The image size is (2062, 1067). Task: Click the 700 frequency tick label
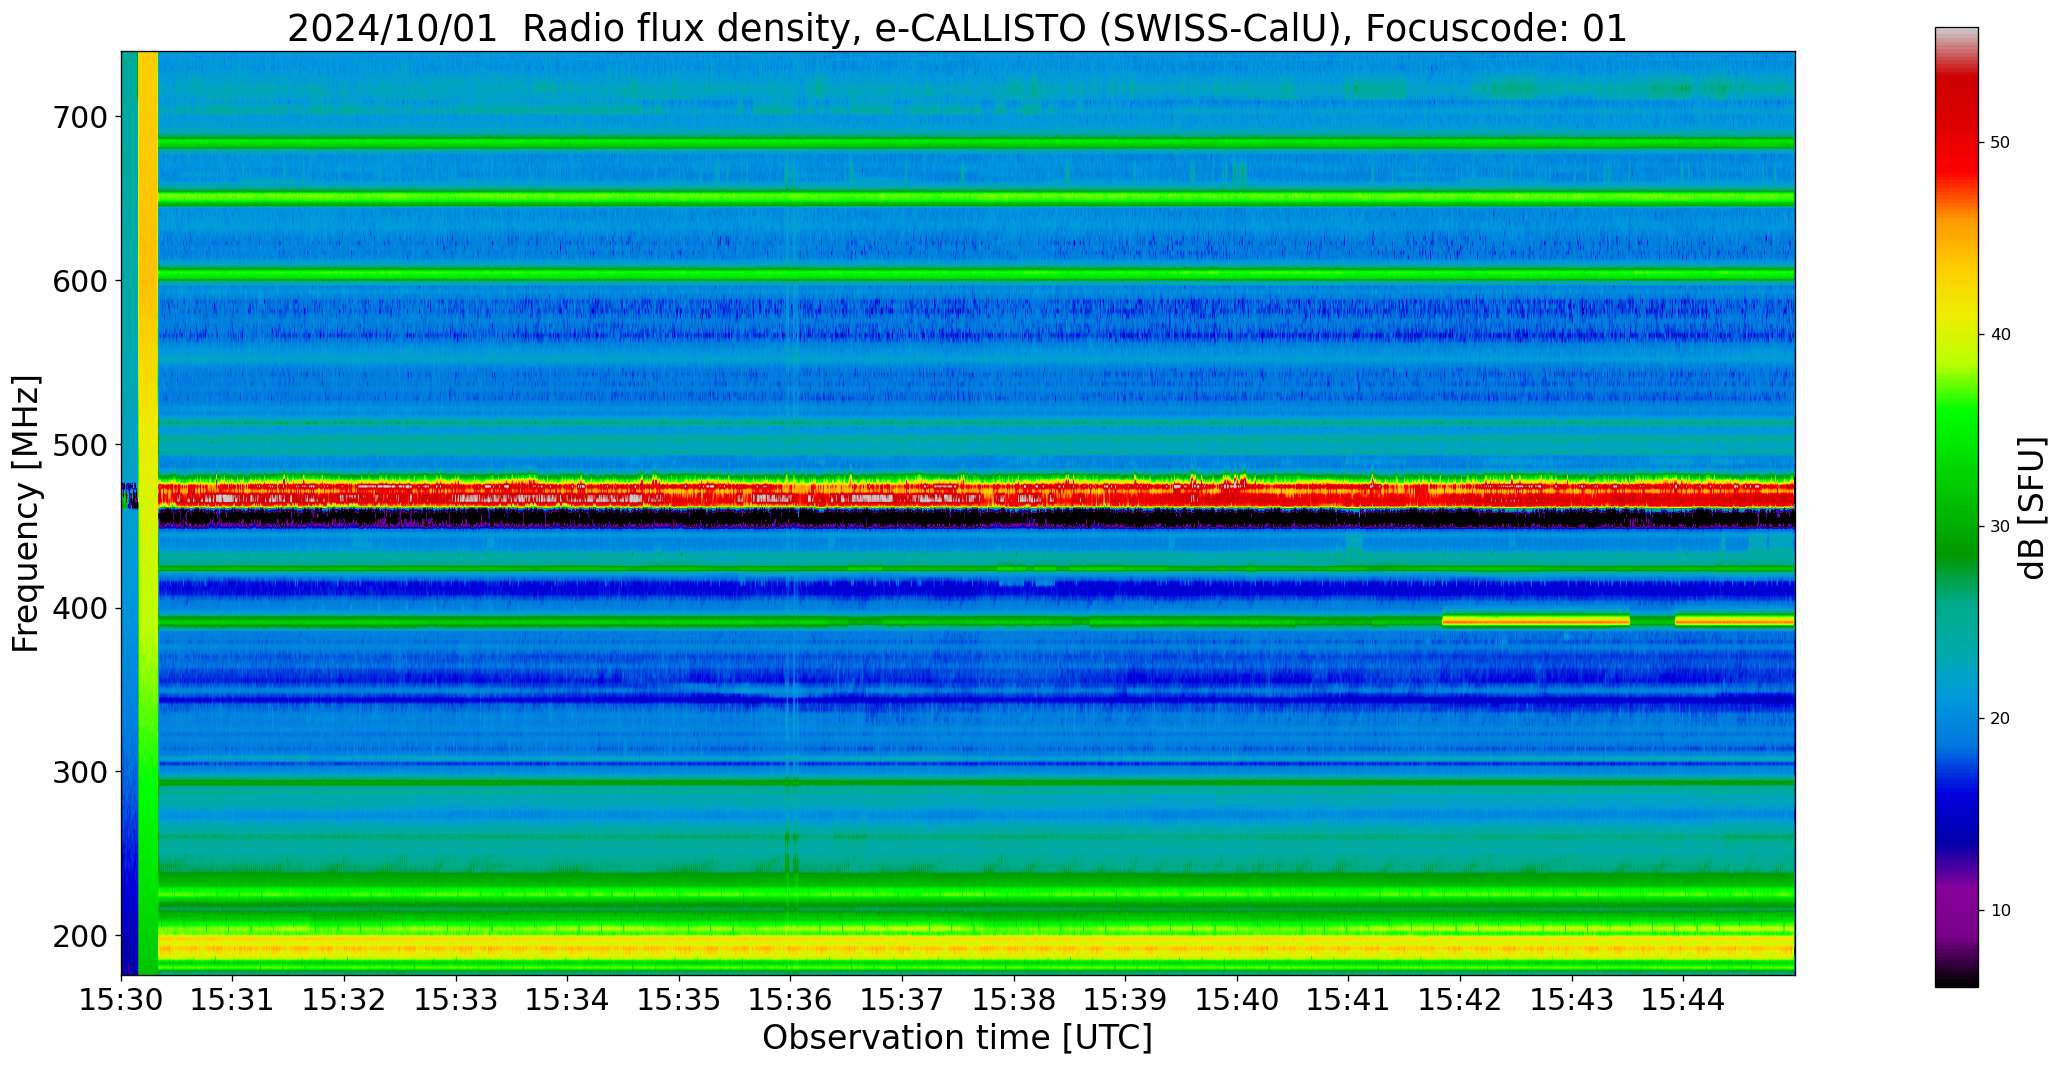tap(78, 117)
